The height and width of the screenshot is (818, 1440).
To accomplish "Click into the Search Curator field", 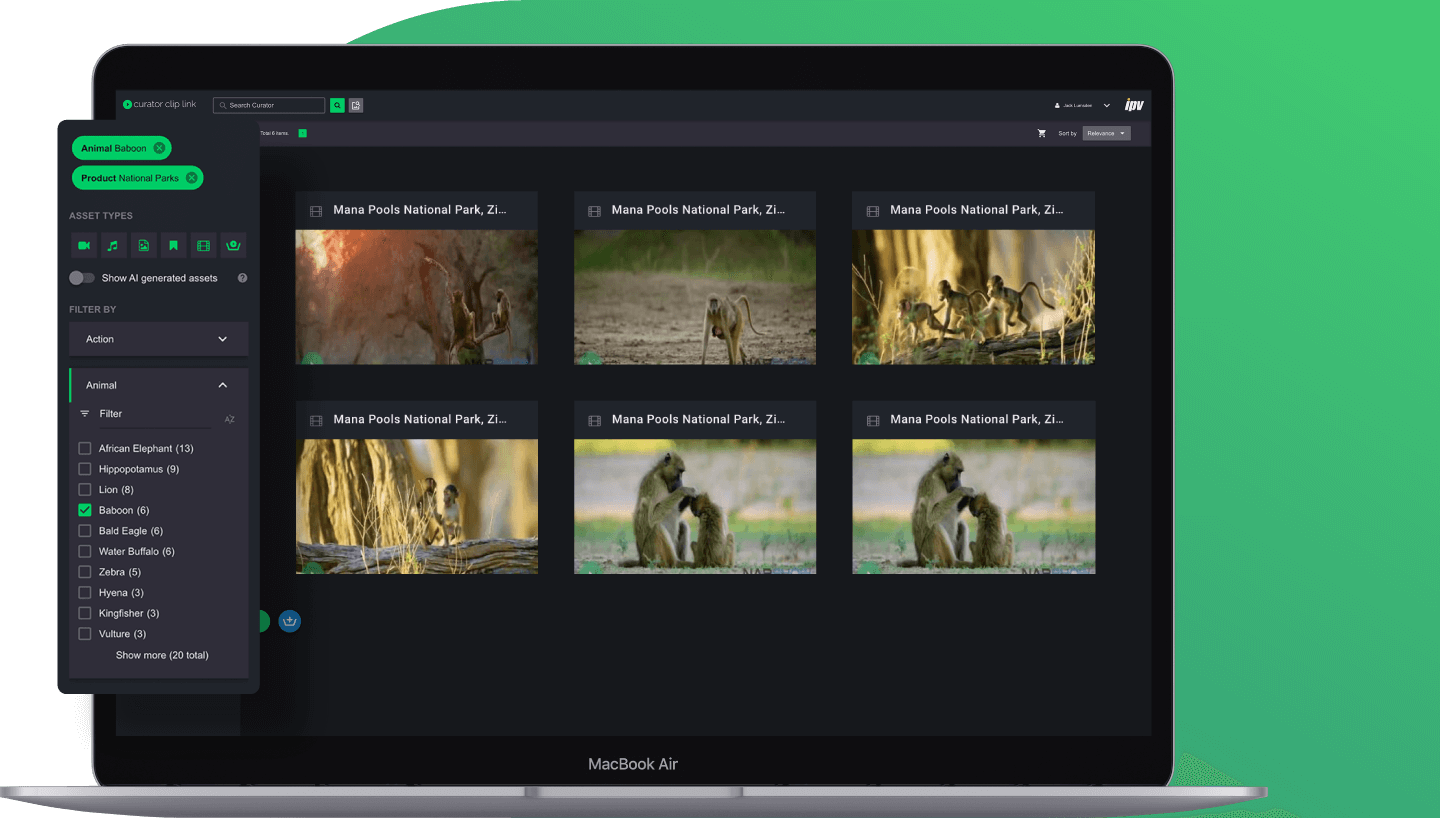I will click(269, 105).
